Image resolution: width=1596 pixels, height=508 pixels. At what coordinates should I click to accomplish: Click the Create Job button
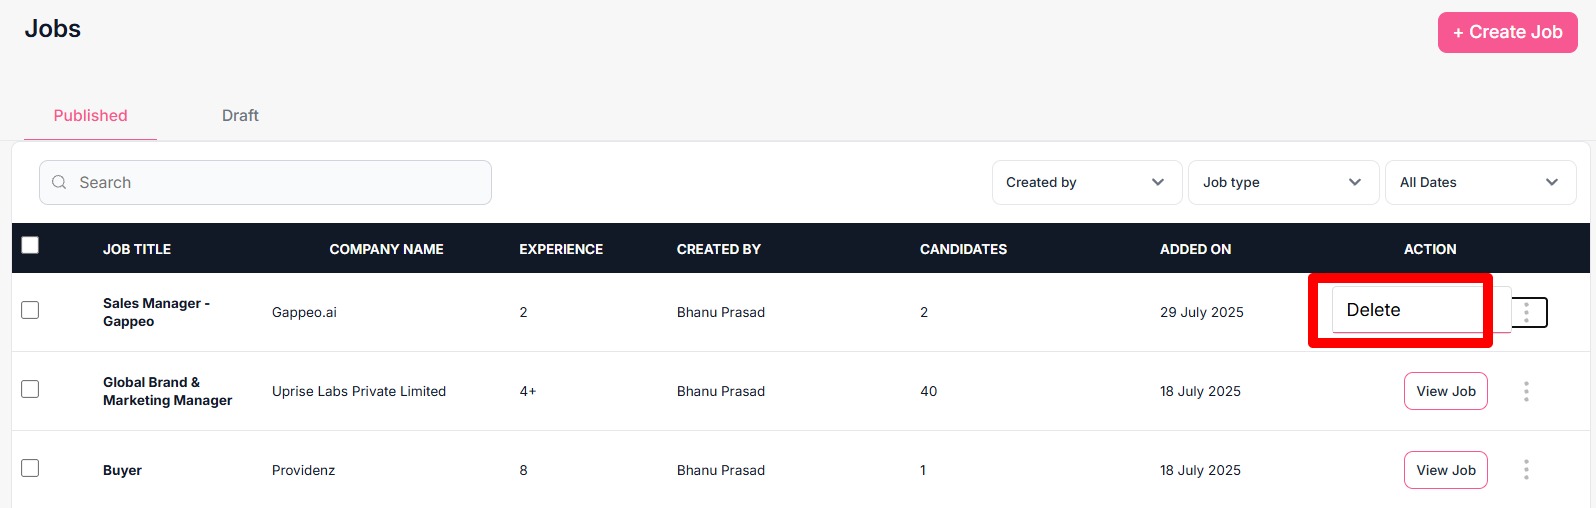pyautogui.click(x=1507, y=32)
